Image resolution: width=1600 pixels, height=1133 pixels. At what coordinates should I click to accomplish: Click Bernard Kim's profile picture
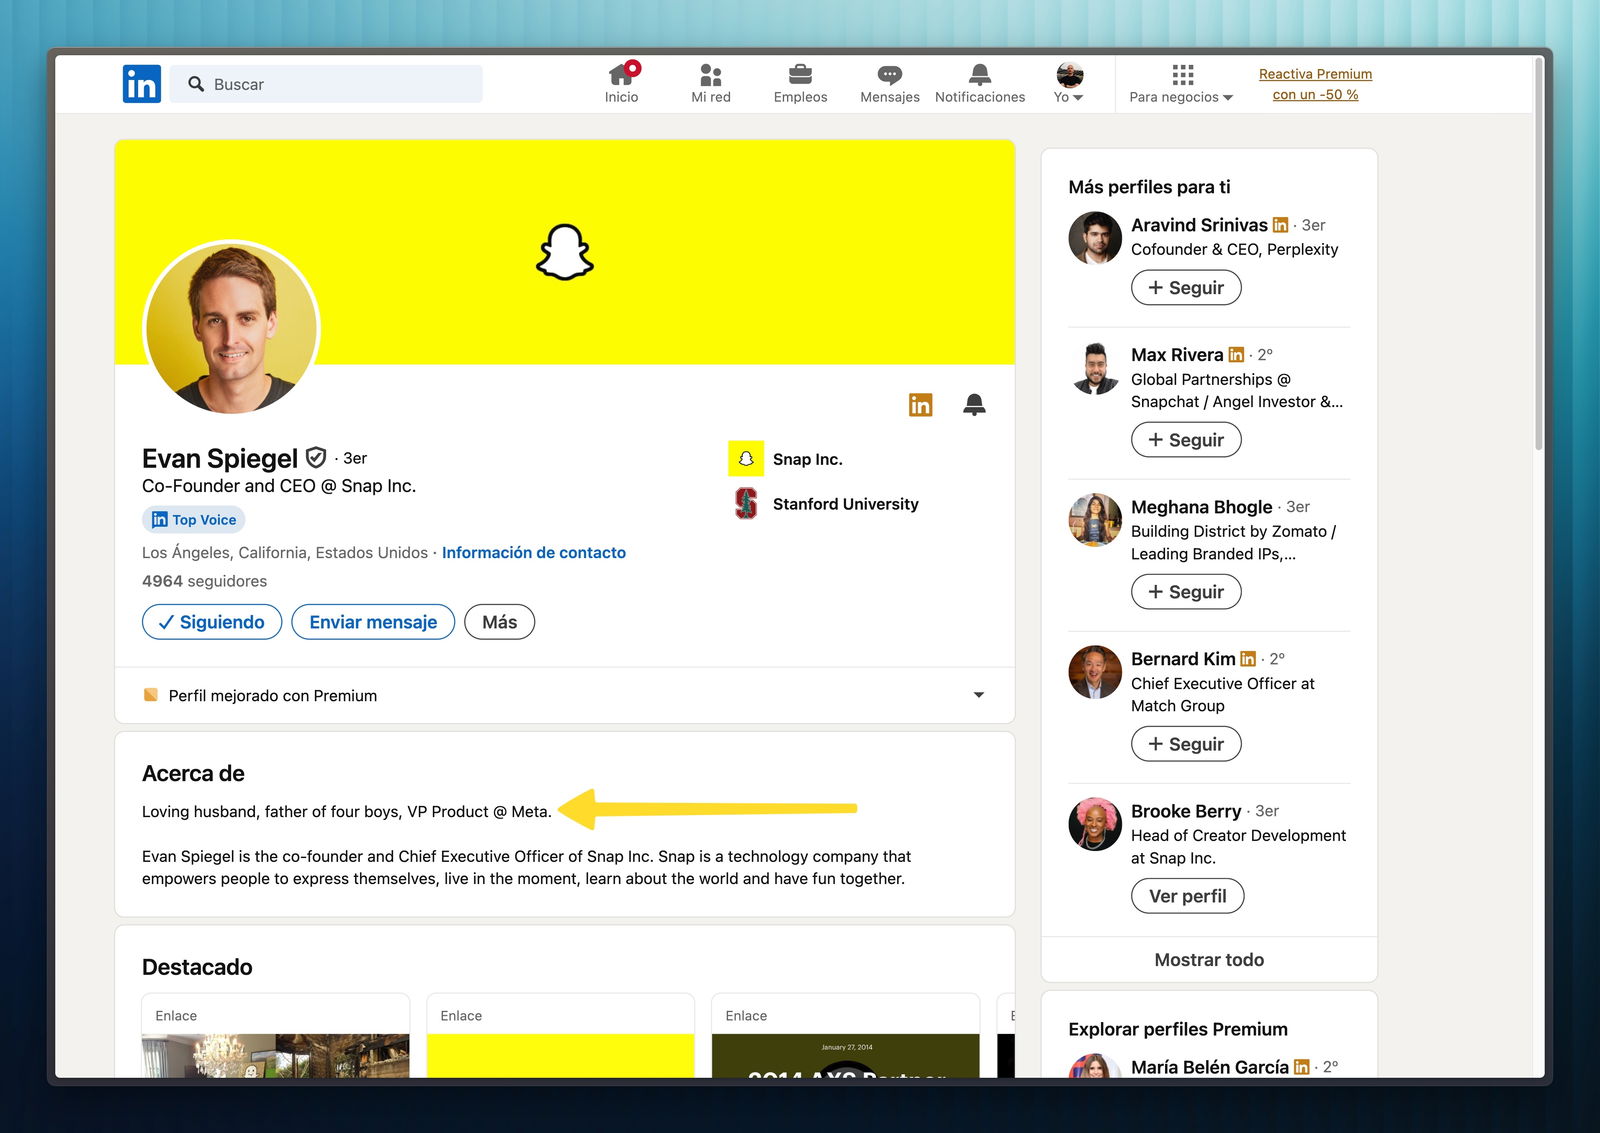(1095, 672)
